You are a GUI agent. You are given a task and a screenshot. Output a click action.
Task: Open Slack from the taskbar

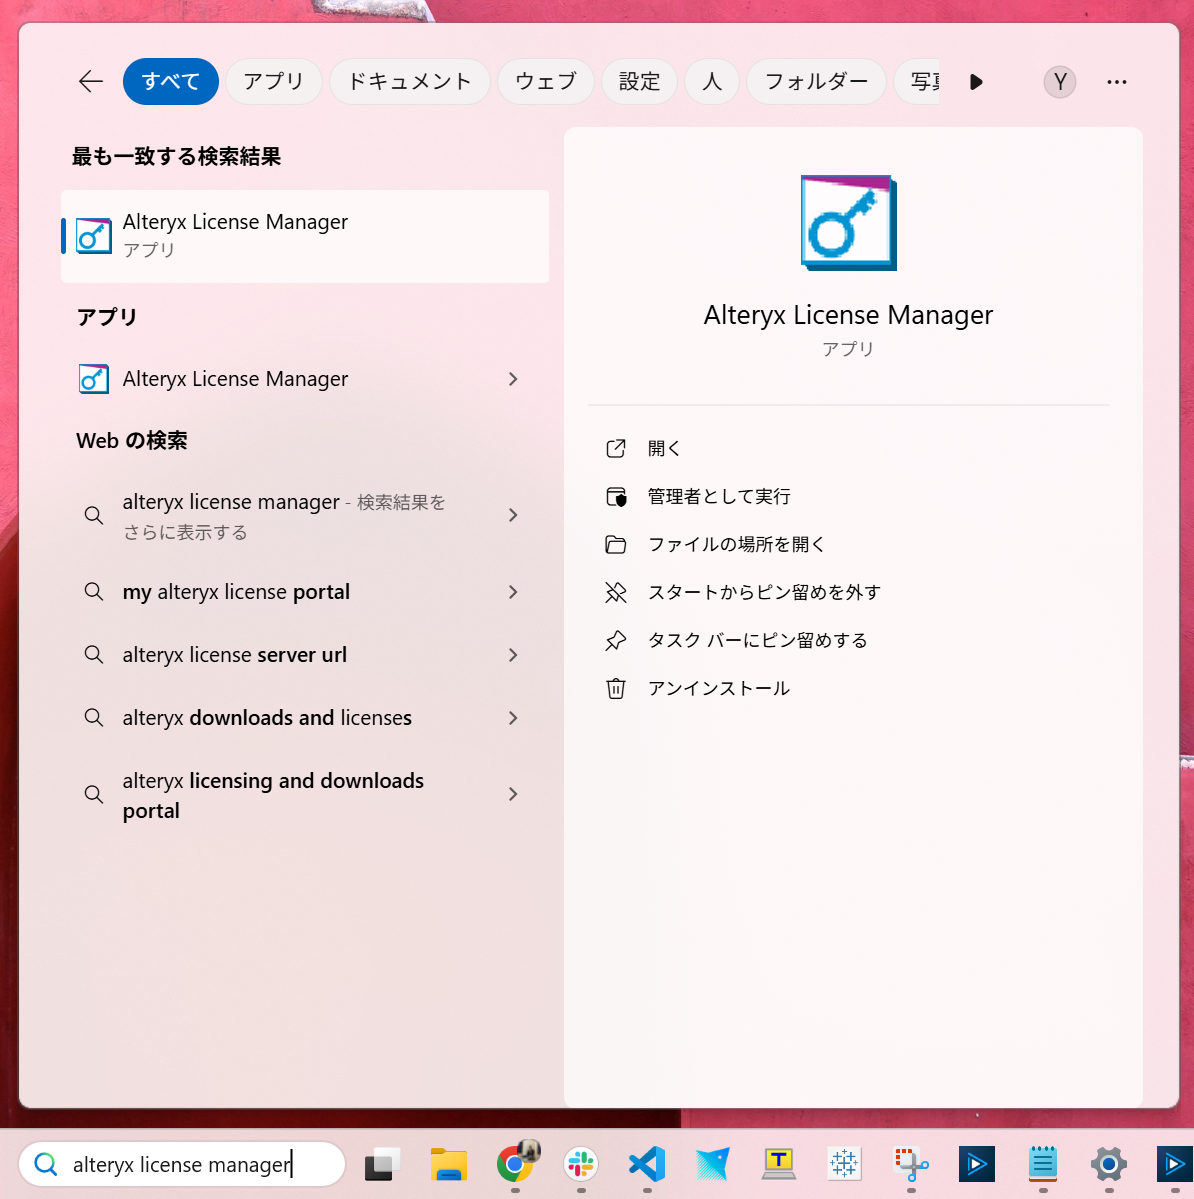[x=581, y=1165]
